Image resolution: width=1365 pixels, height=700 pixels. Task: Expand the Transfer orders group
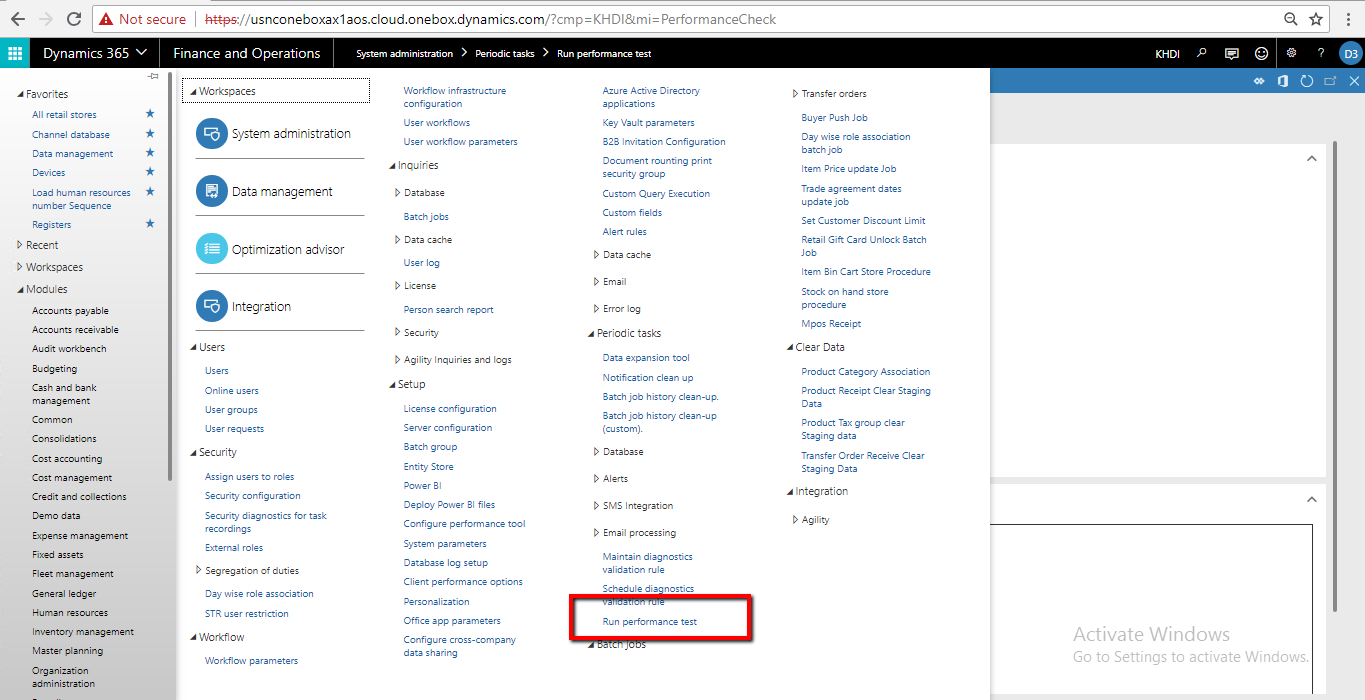[795, 94]
